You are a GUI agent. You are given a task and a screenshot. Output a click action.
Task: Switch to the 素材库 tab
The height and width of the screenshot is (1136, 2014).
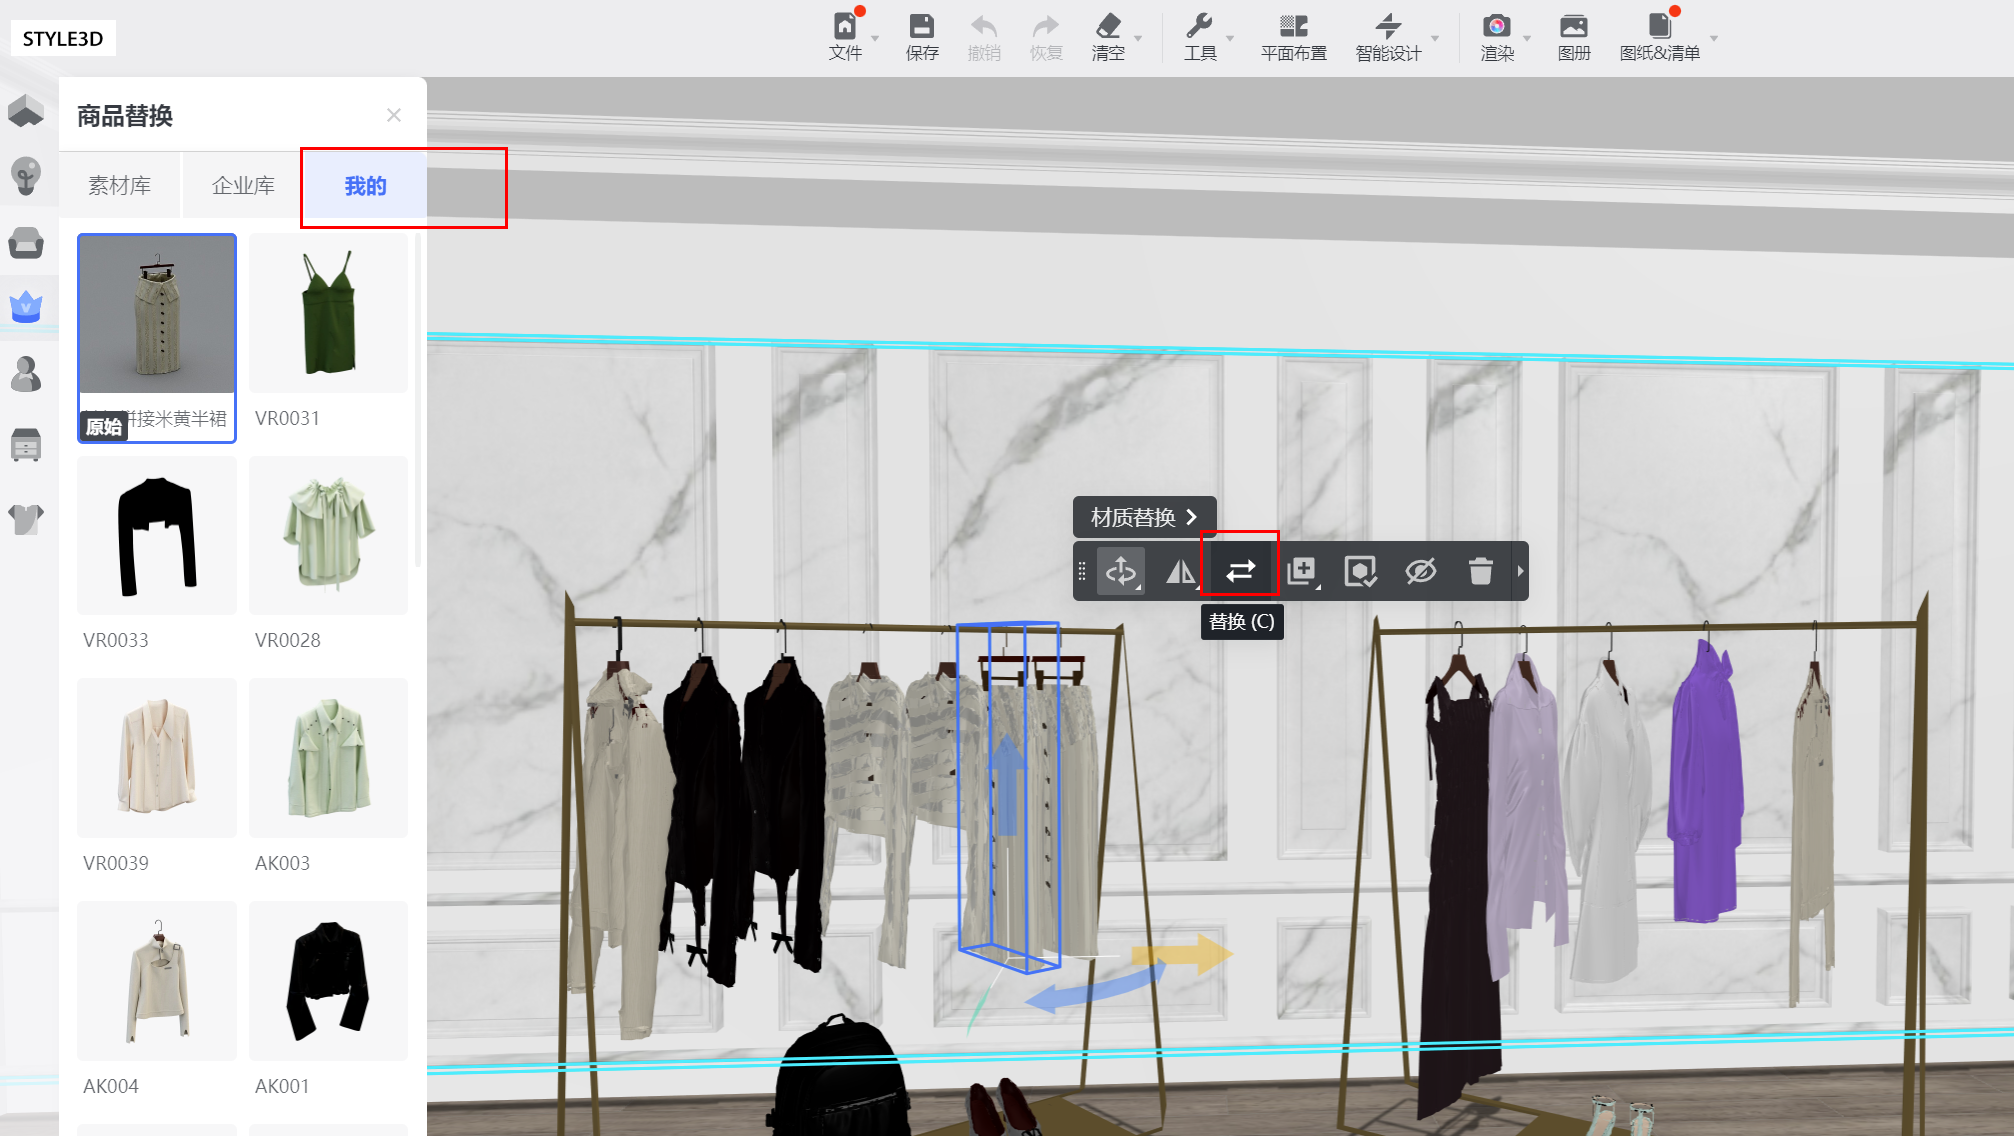coord(120,185)
